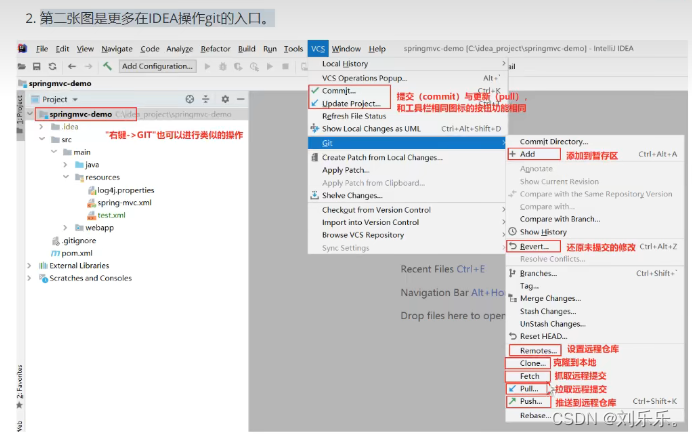This screenshot has height=437, width=692.
Task: Open the Refactor menu
Action: pos(215,49)
